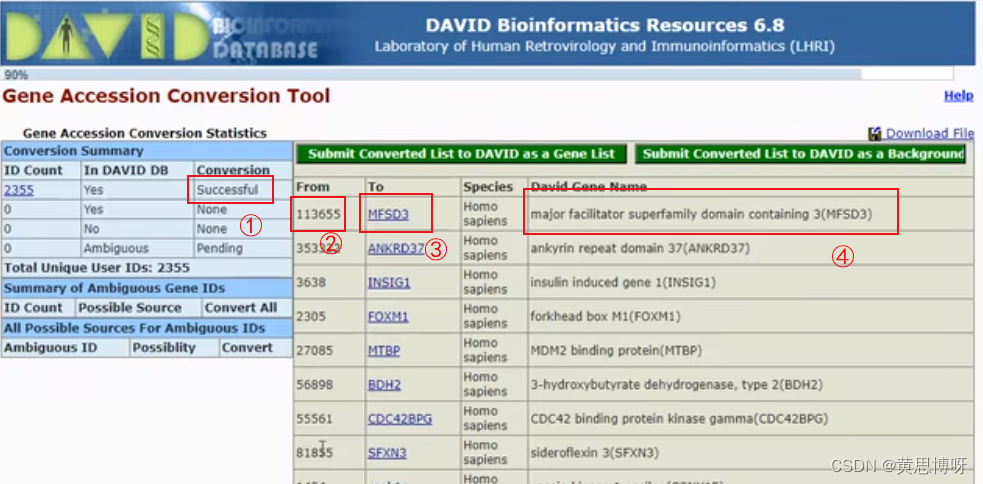Click the 'David Gene Name' column header

point(589,187)
